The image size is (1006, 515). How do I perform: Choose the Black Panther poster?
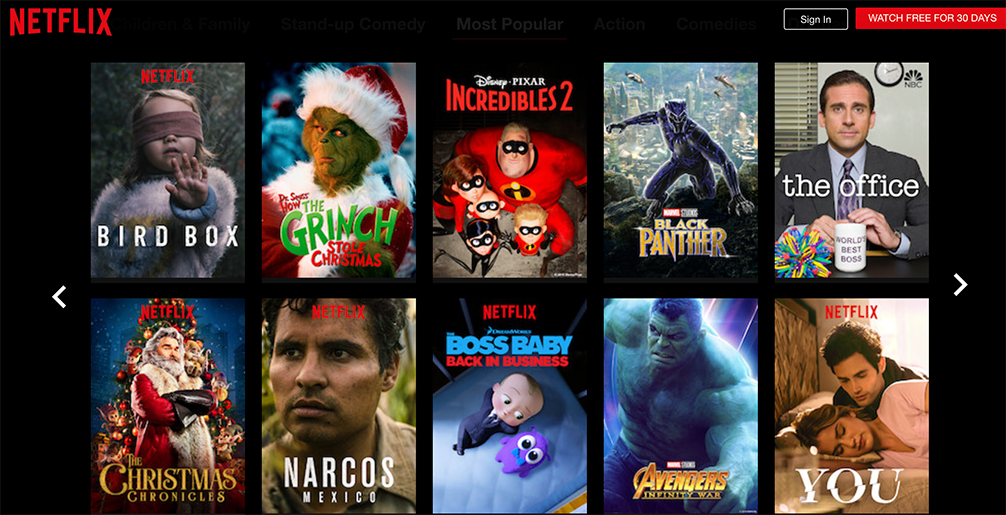[x=681, y=170]
